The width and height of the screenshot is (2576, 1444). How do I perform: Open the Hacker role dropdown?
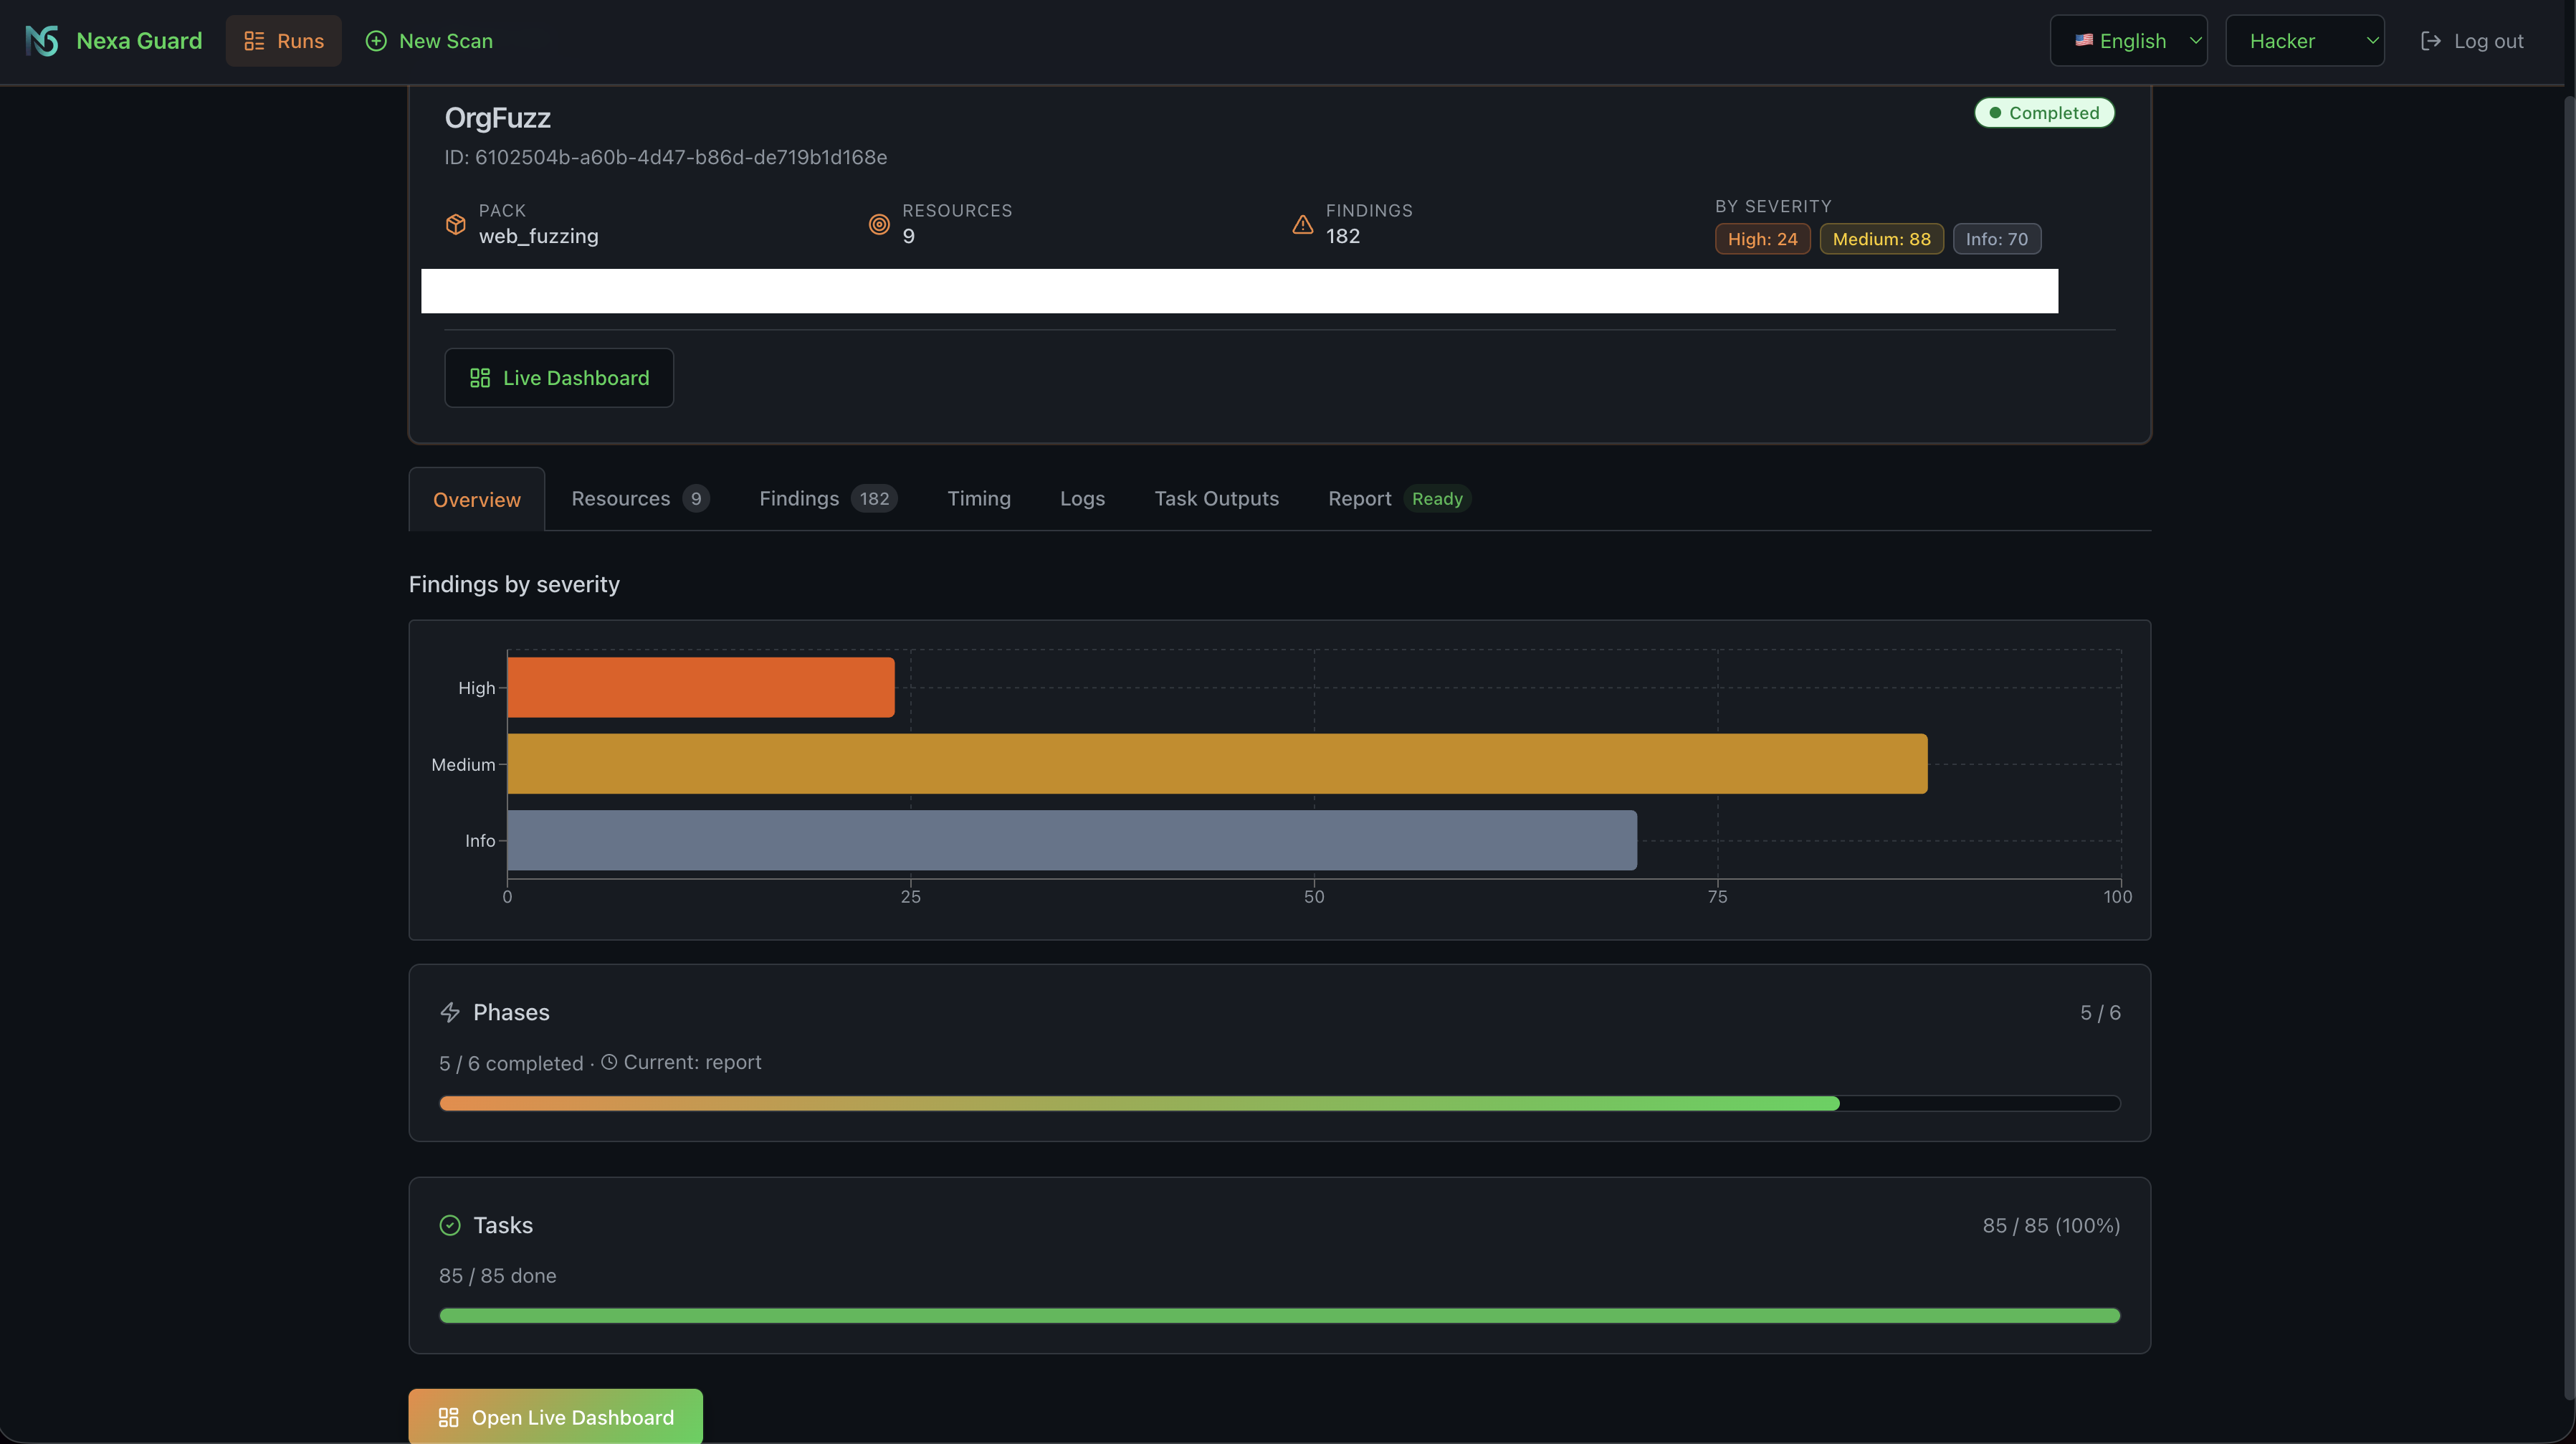pyautogui.click(x=2304, y=41)
